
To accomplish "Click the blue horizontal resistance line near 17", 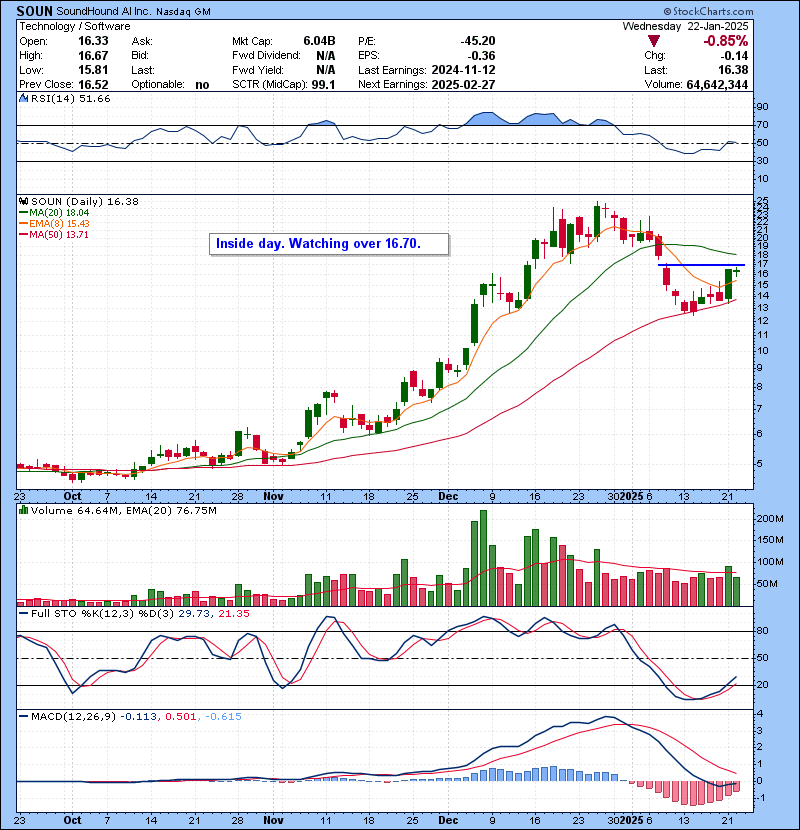I will tap(702, 265).
